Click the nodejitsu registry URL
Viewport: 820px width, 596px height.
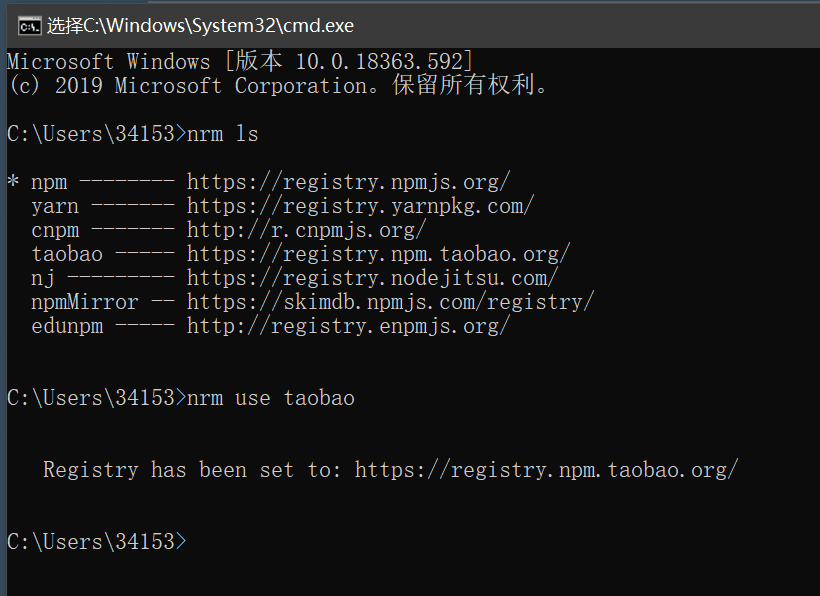[372, 278]
